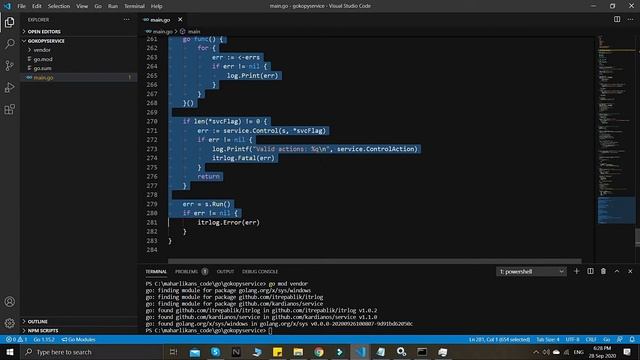Change UTF-8 encoding in status bar
Screen dimensions: 640x360
pos(573,340)
